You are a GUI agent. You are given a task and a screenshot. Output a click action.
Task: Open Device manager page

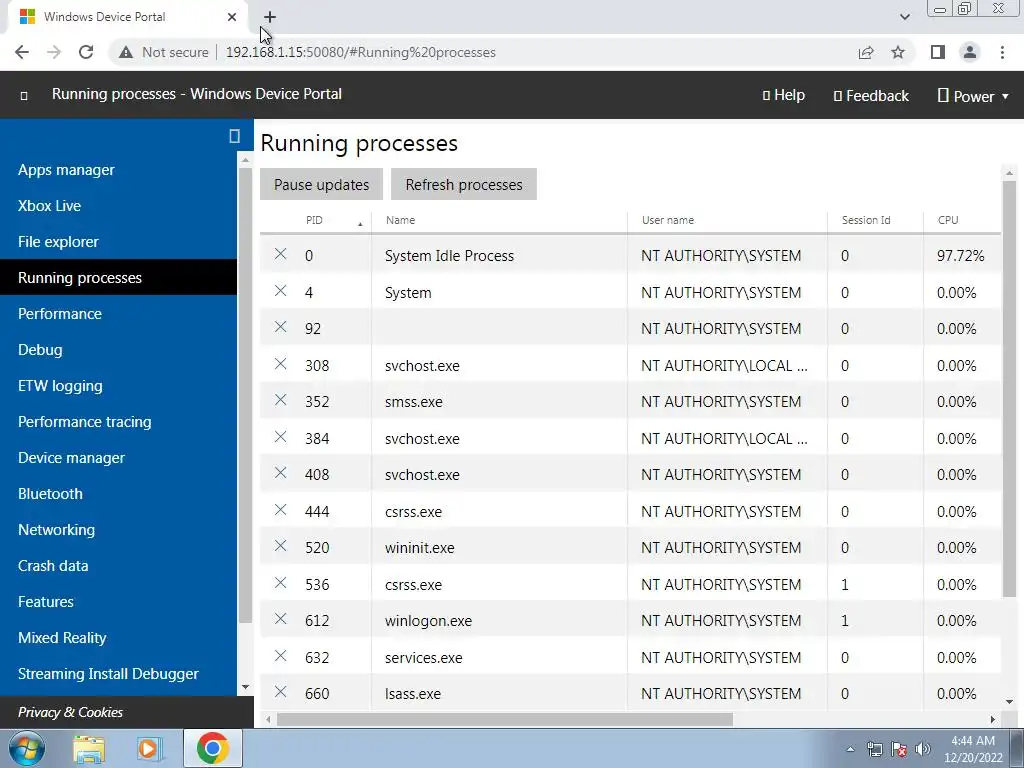click(x=71, y=458)
